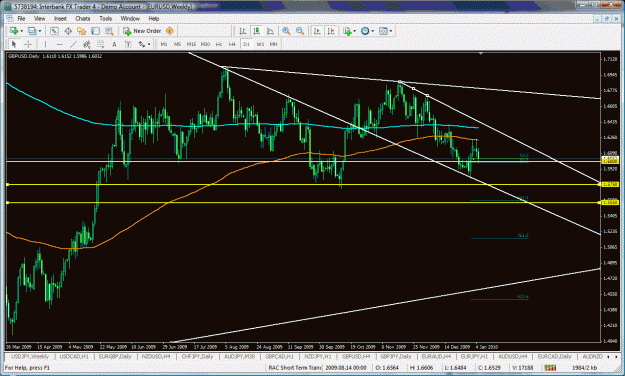This screenshot has width=625, height=376.
Task: Open the Templates toolbar button
Action: pos(383,31)
